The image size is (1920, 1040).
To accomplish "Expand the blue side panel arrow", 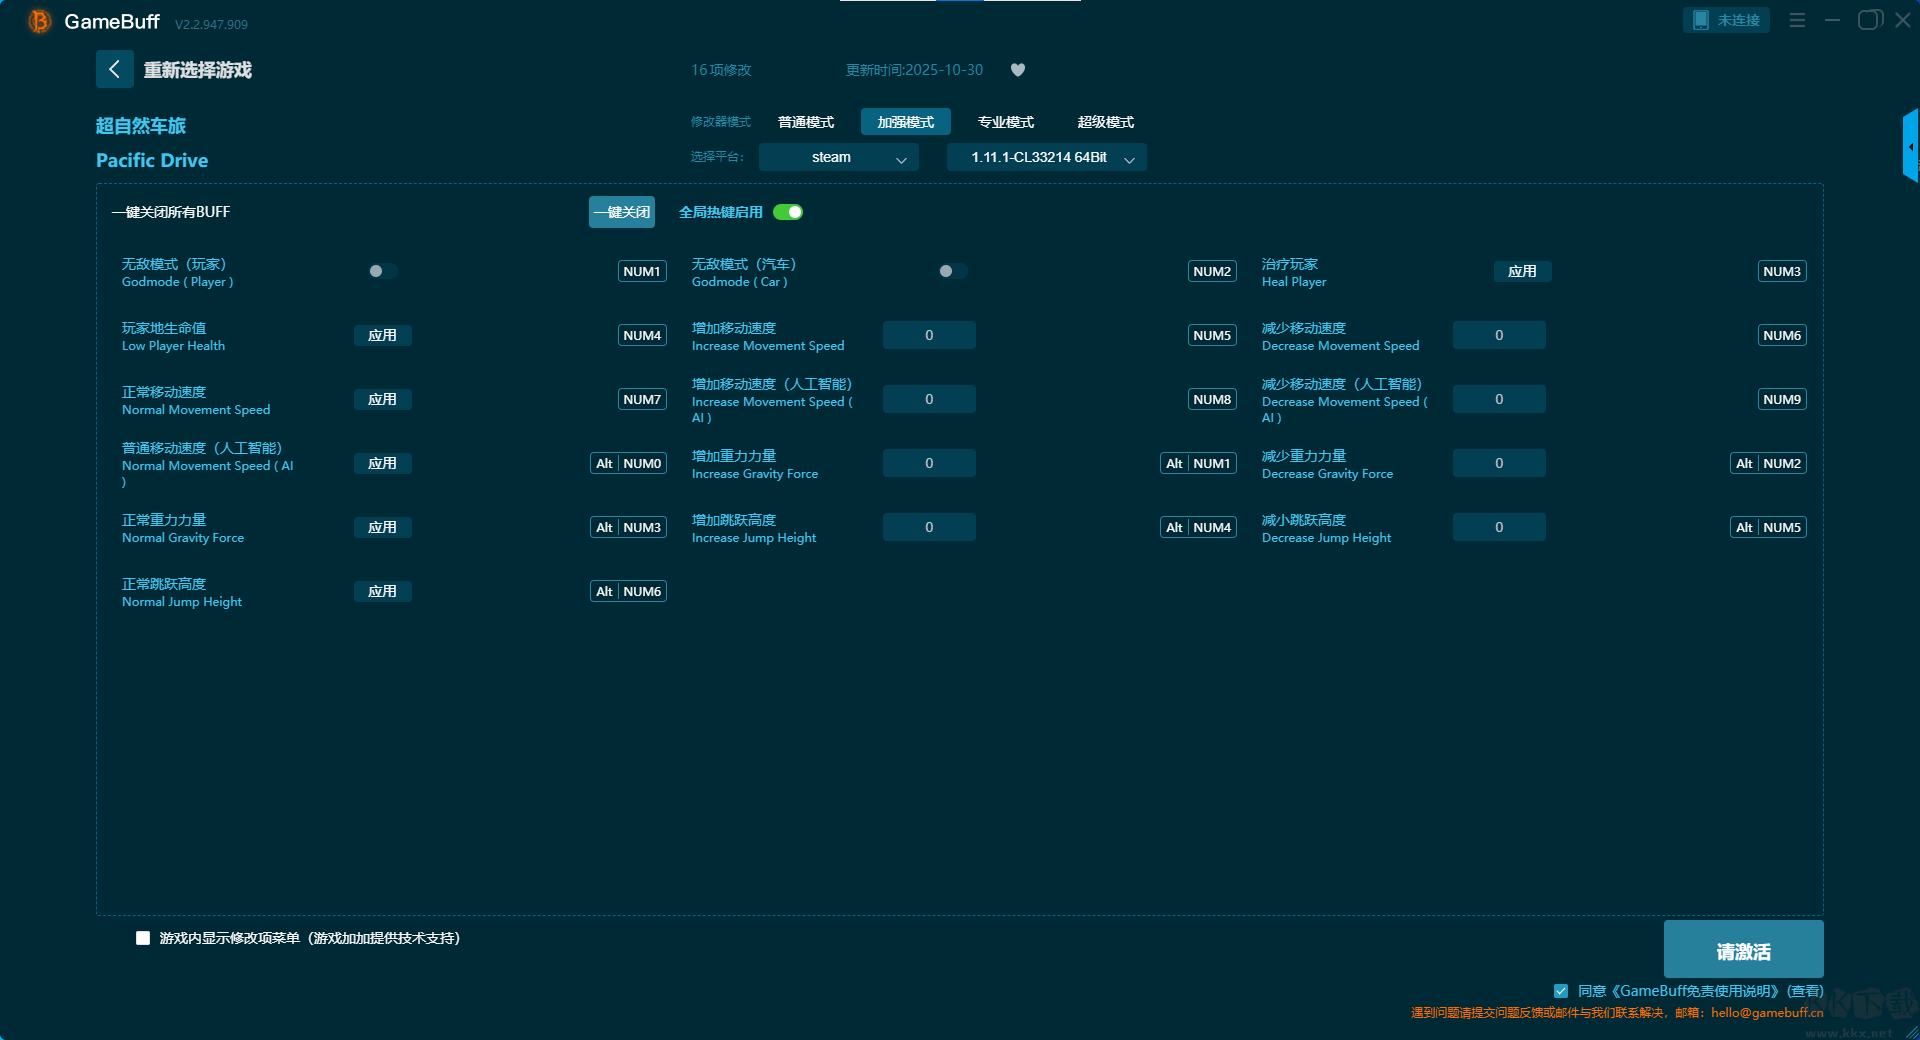I will [x=1910, y=147].
